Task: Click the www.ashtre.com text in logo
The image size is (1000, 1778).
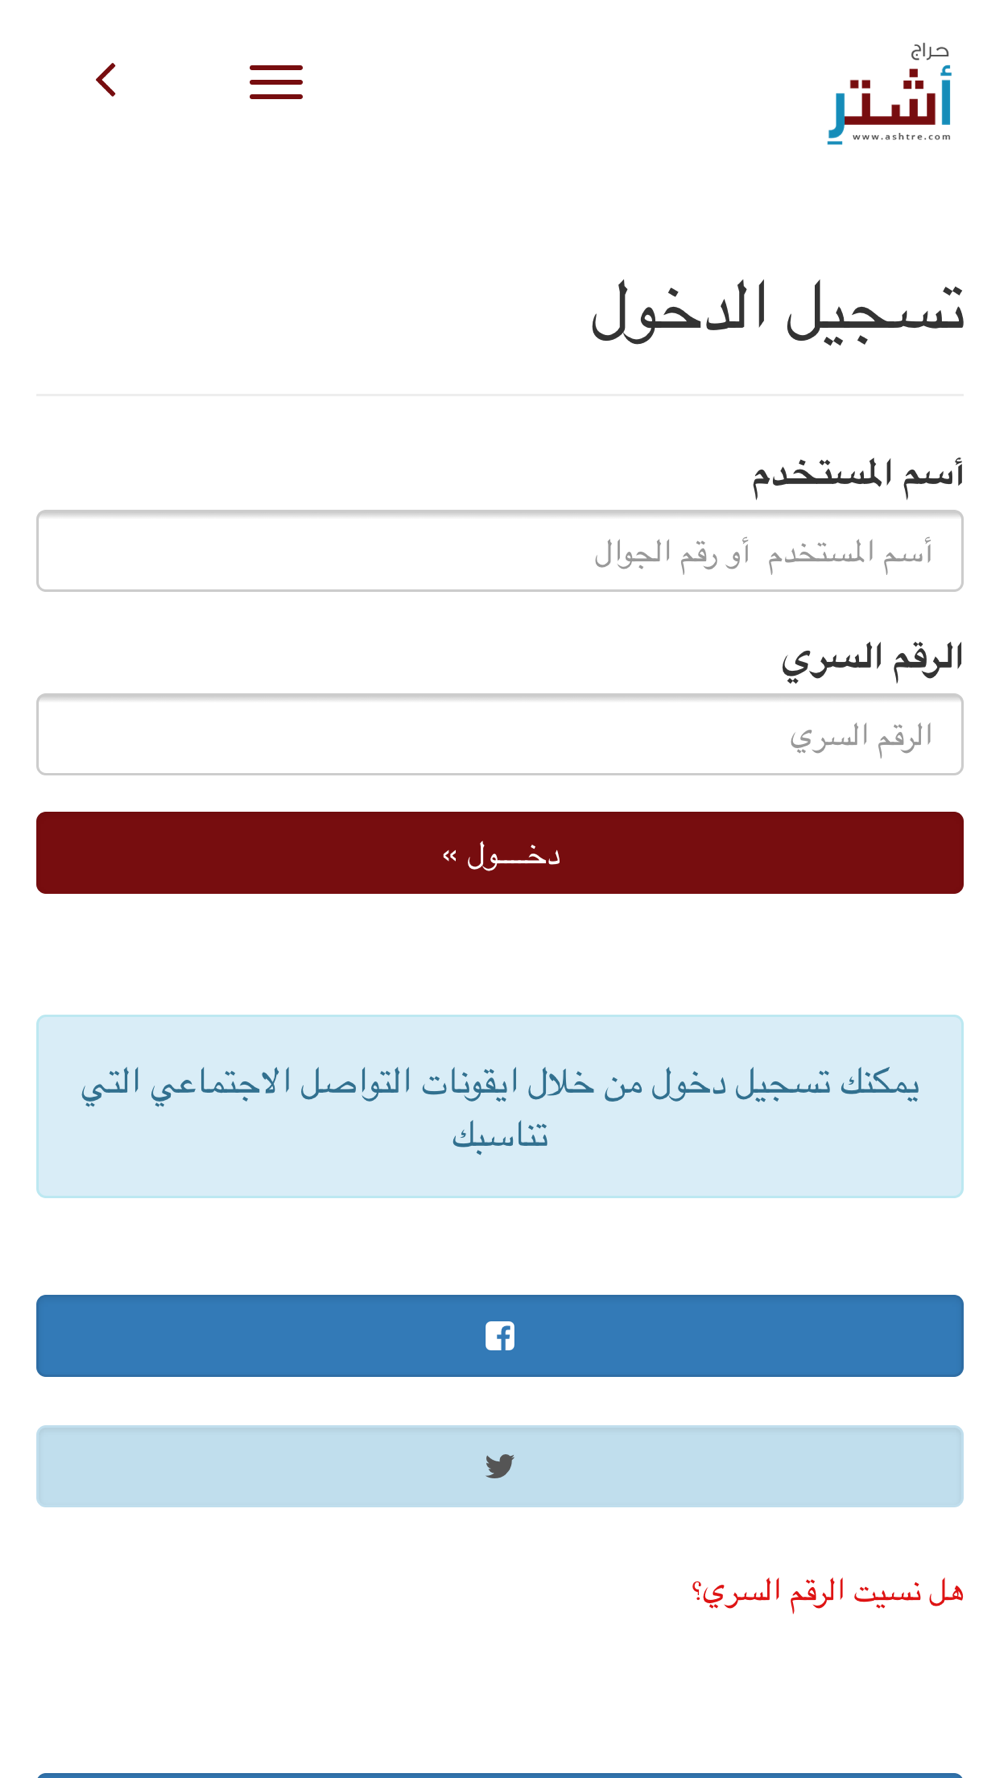Action: click(x=902, y=137)
